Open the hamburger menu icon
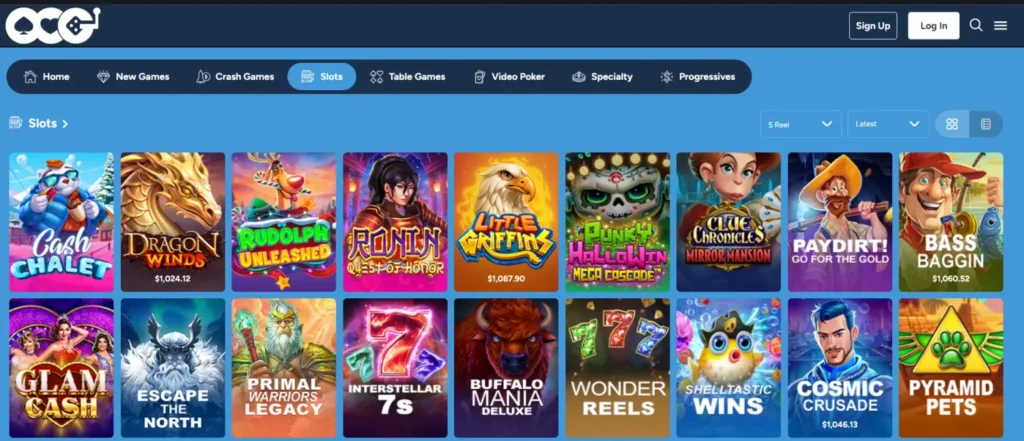The image size is (1024, 441). click(x=1000, y=25)
